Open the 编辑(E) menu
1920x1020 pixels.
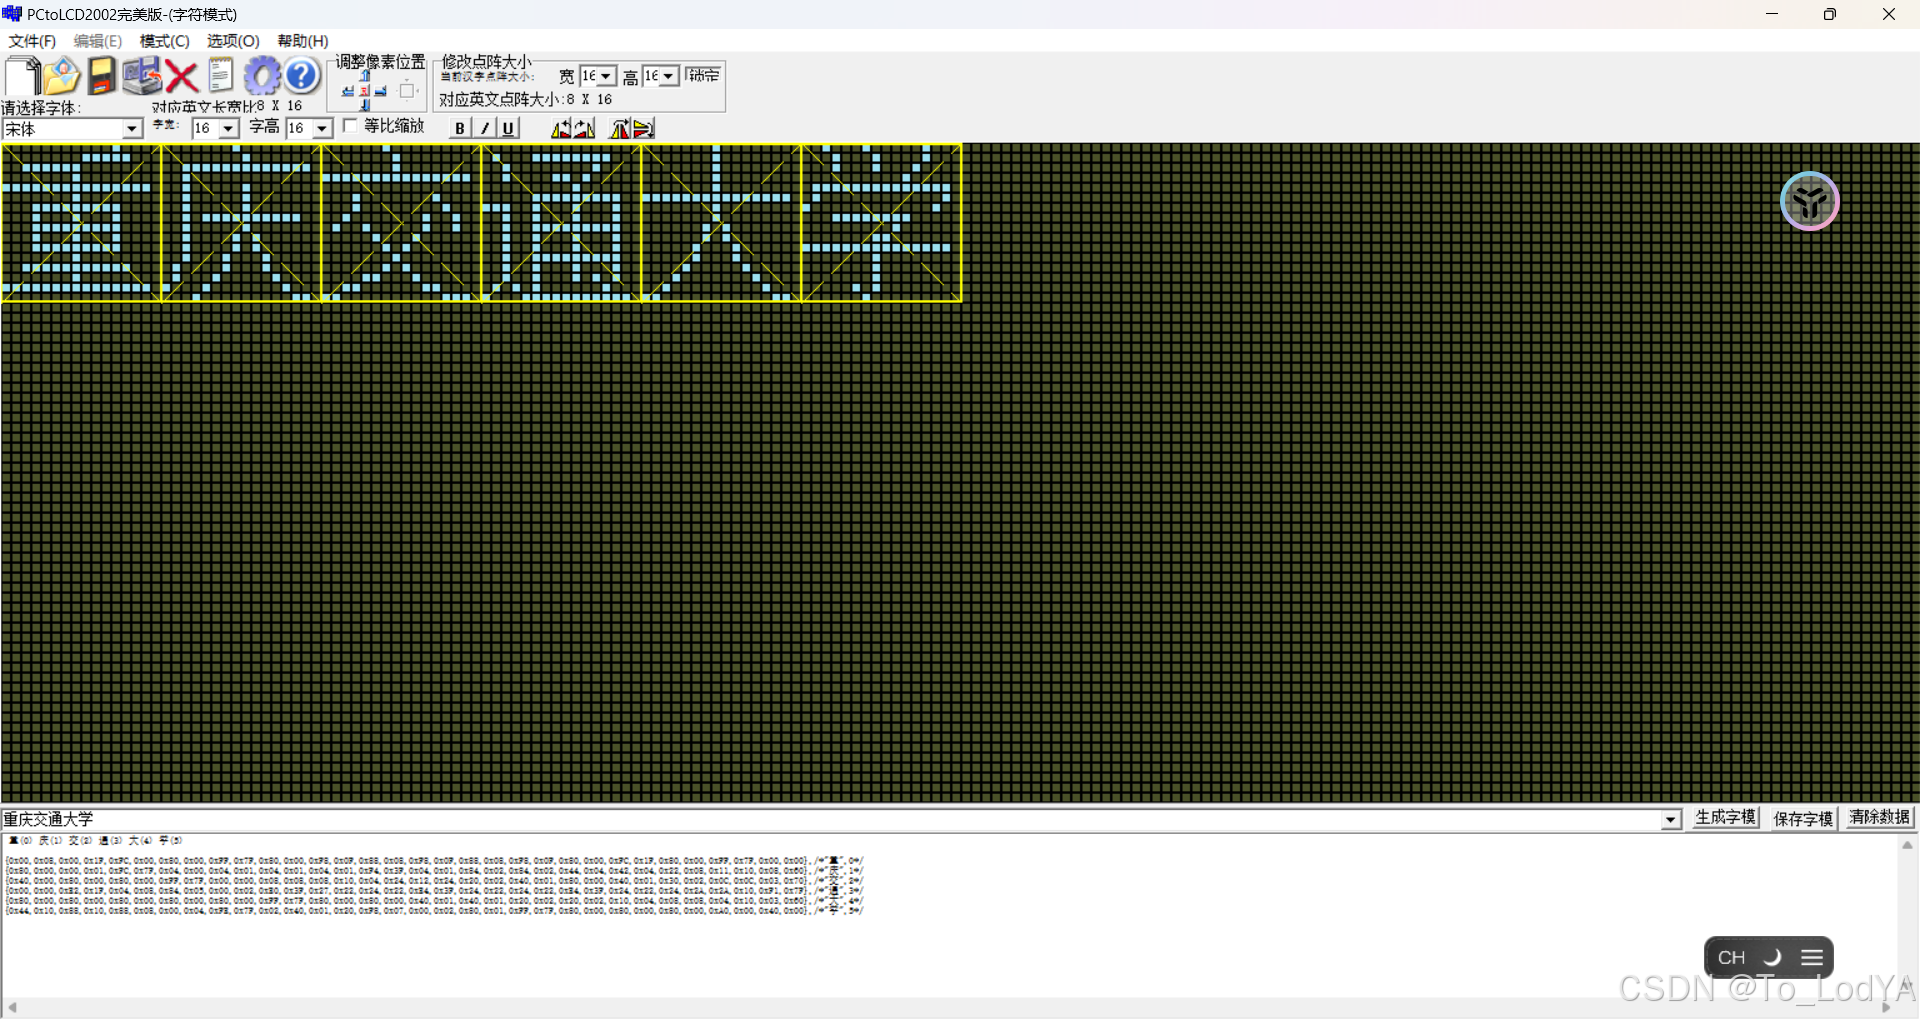[98, 41]
